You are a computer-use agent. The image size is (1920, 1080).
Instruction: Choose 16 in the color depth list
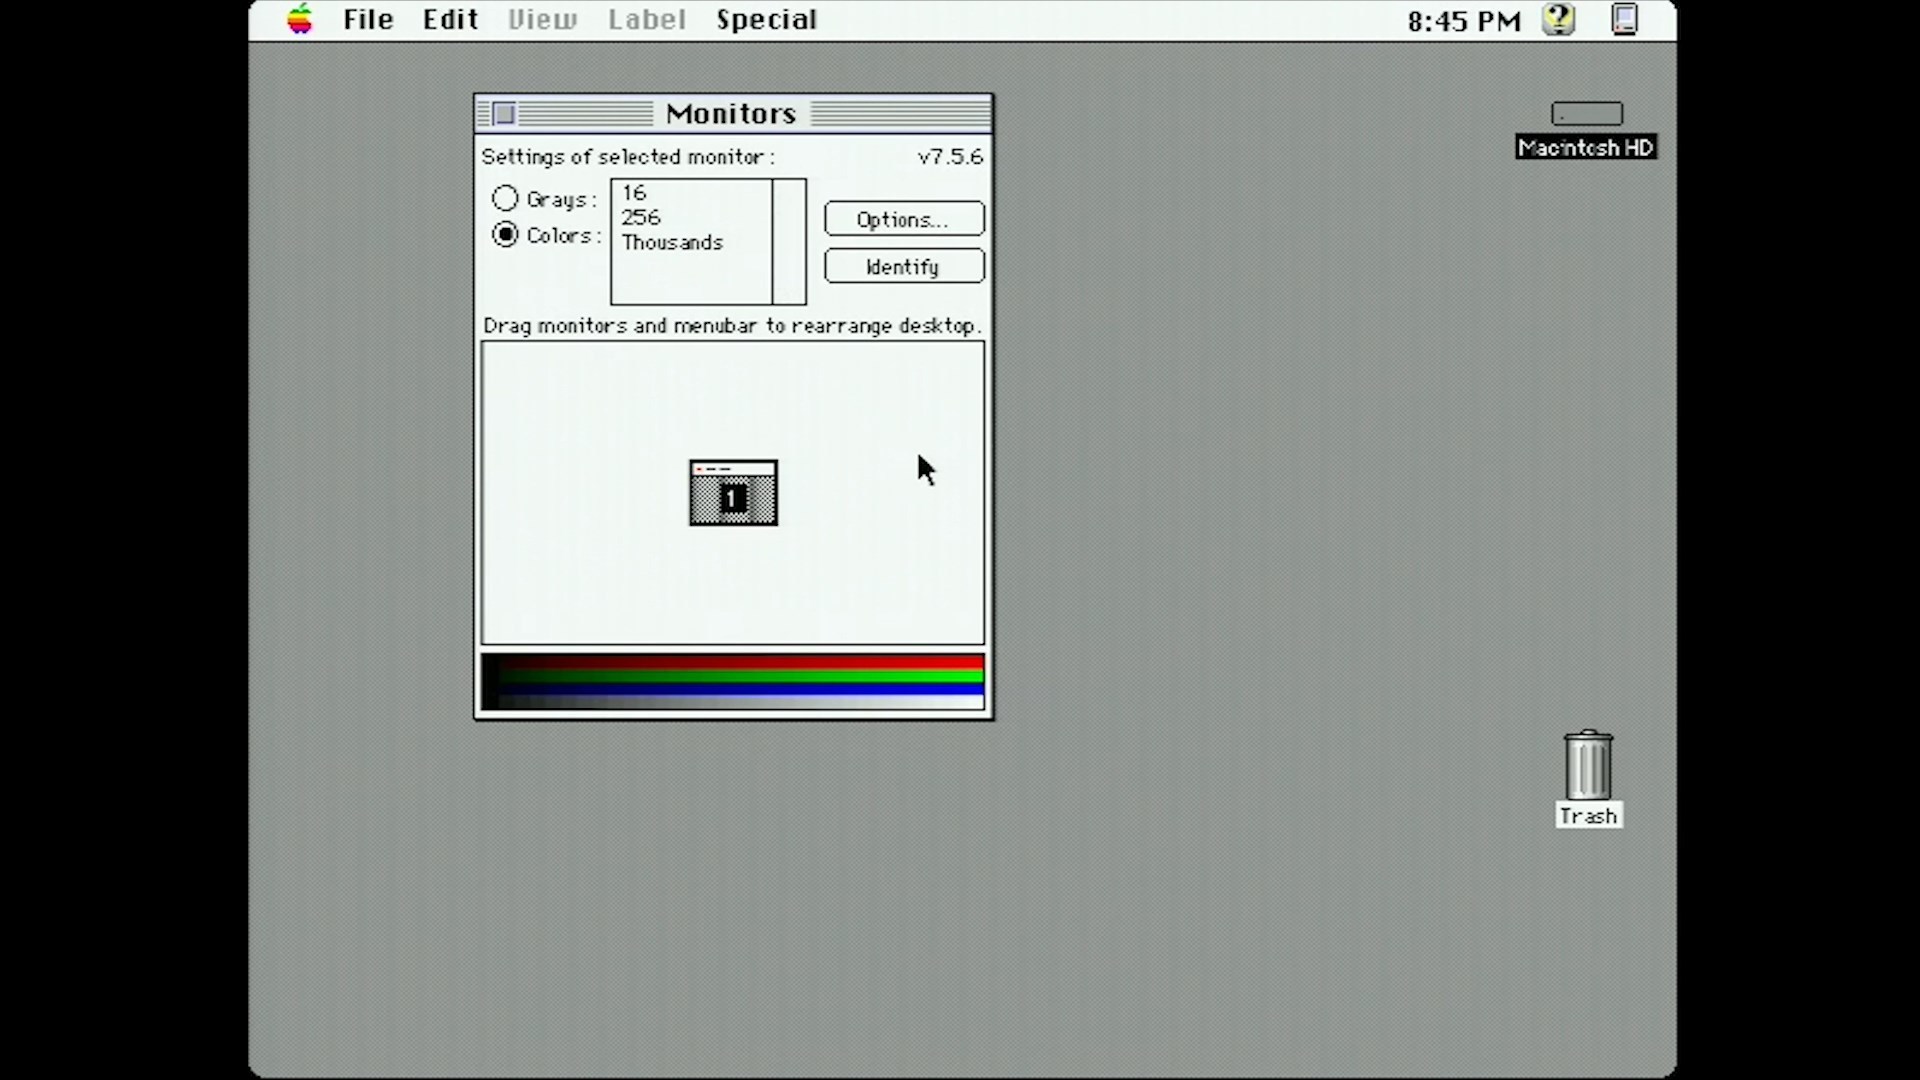635,192
